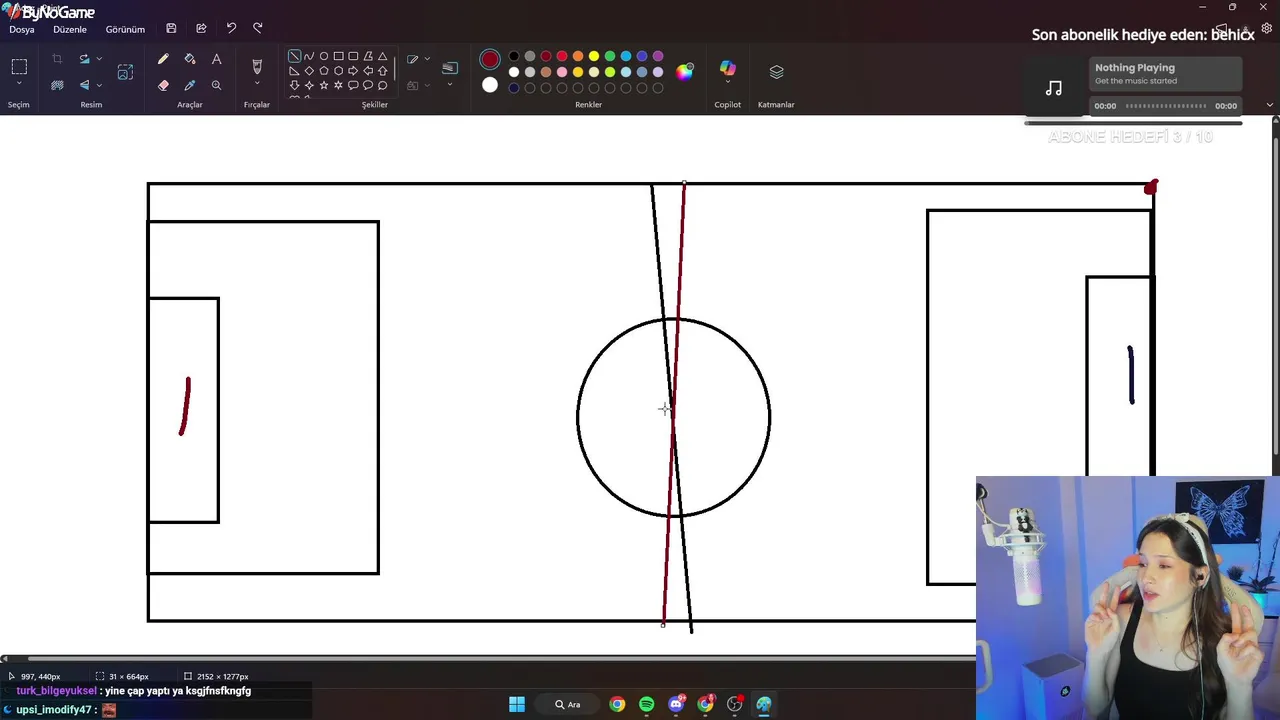Image resolution: width=1280 pixels, height=720 pixels.
Task: Select the Curve shape
Action: tap(309, 56)
